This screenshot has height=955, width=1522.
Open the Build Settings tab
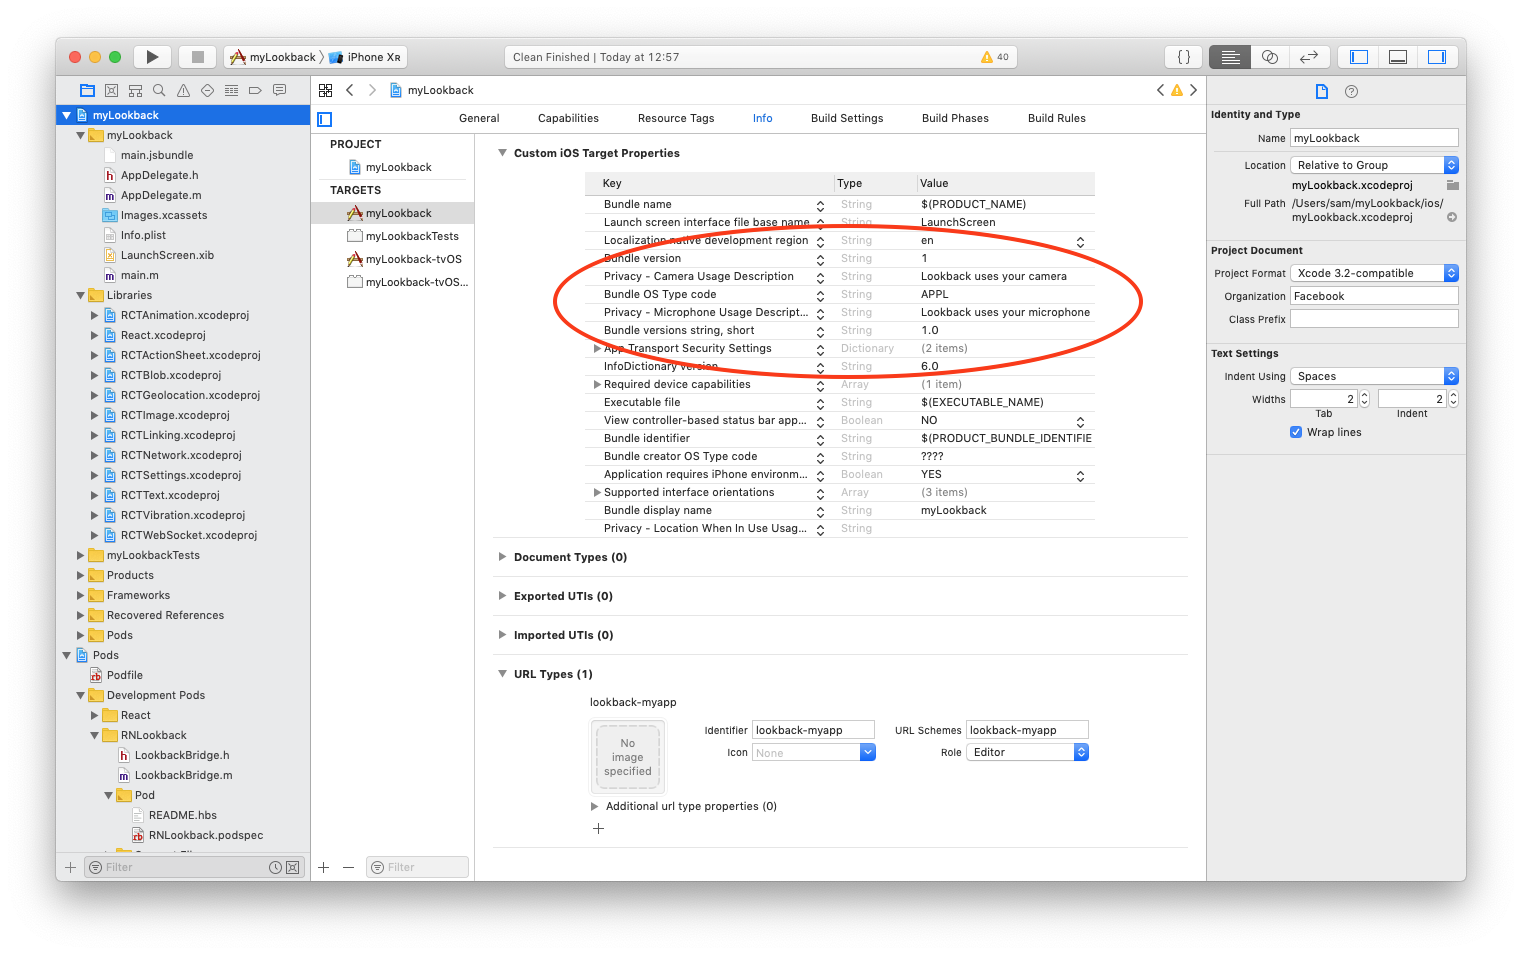(847, 118)
